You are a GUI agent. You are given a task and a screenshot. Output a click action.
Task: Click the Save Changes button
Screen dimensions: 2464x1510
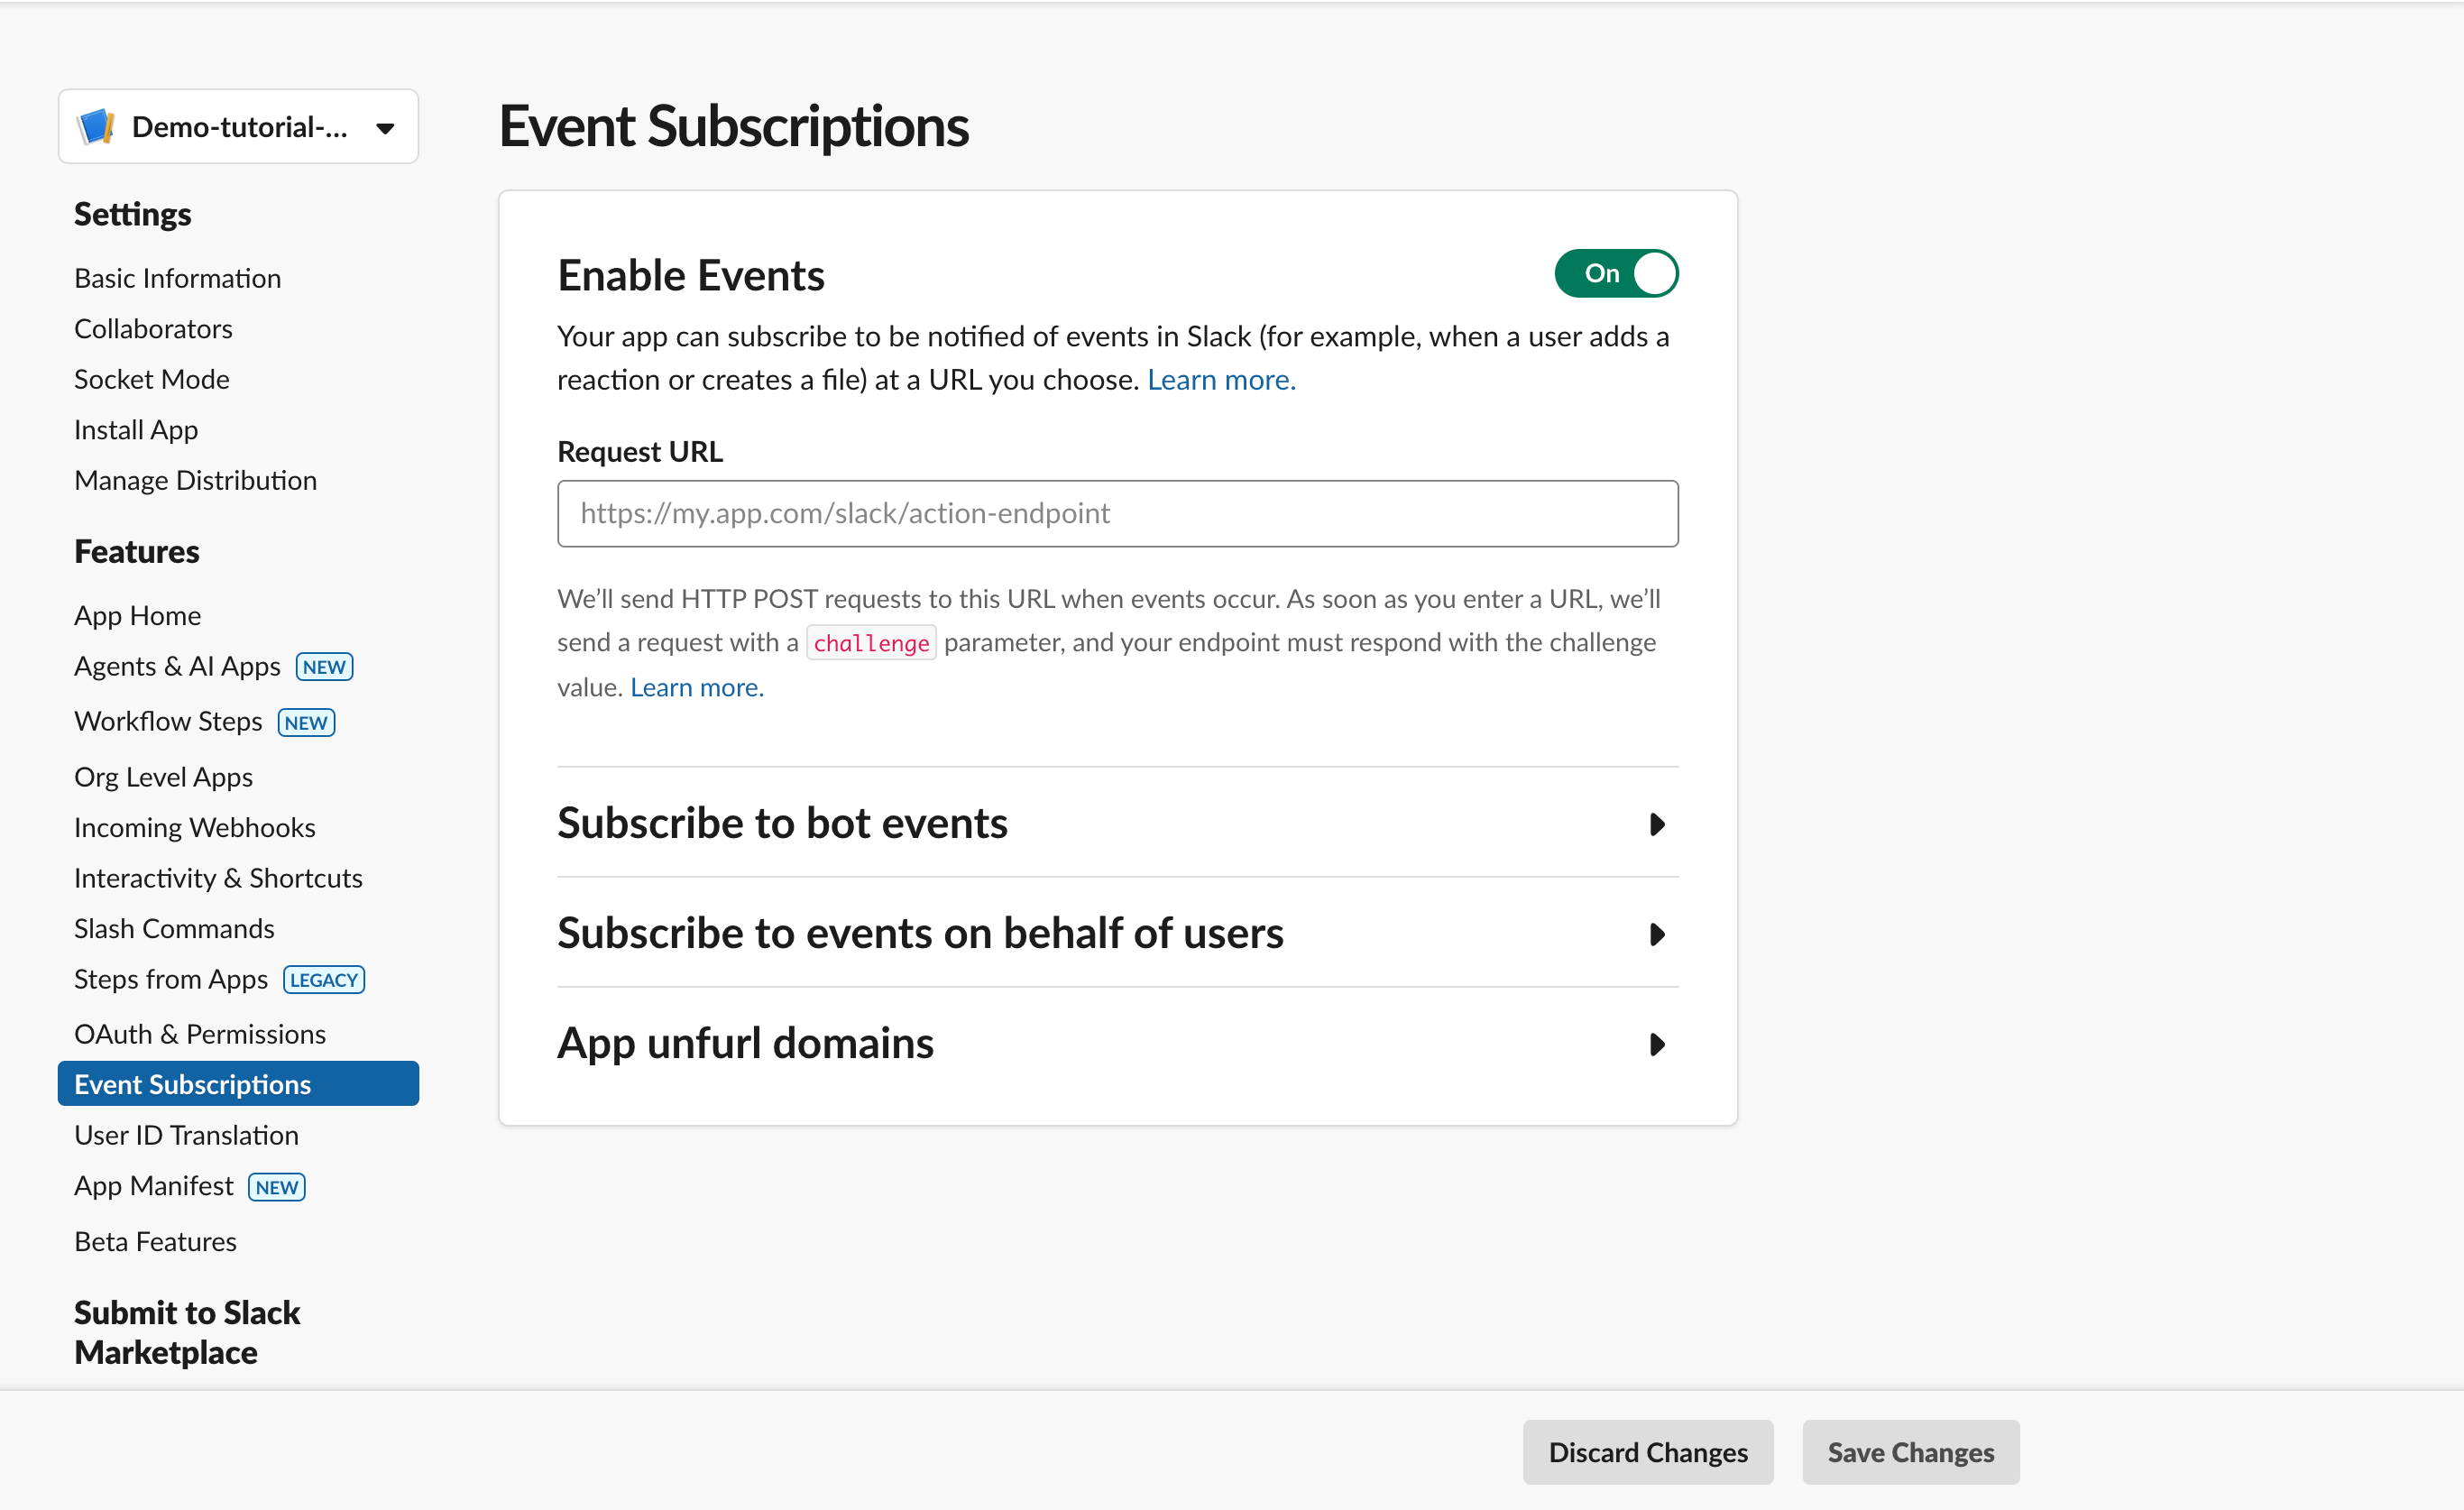1910,1451
